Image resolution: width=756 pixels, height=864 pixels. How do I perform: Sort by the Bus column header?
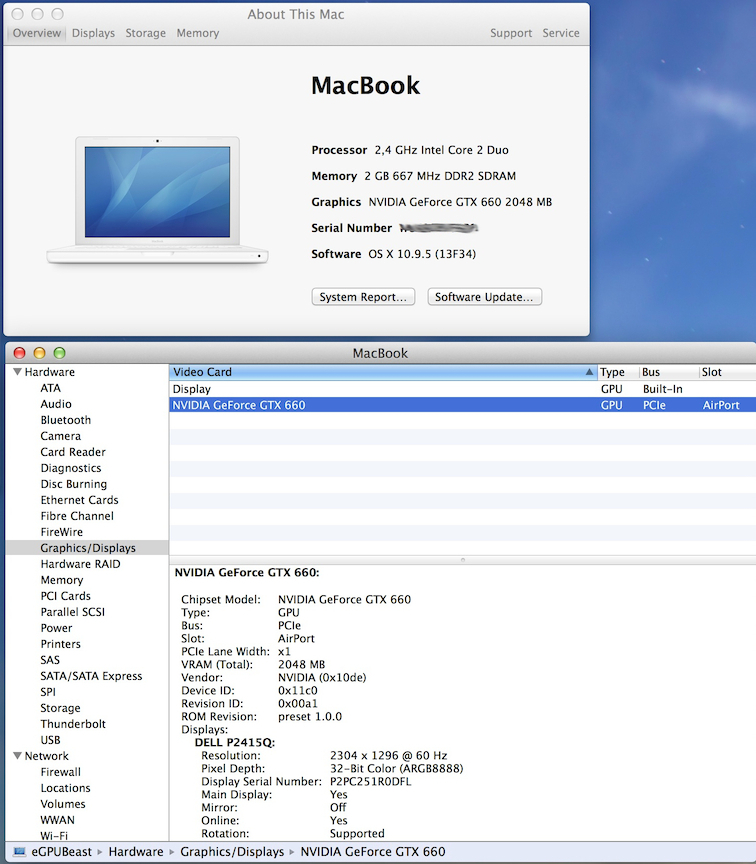[x=669, y=372]
